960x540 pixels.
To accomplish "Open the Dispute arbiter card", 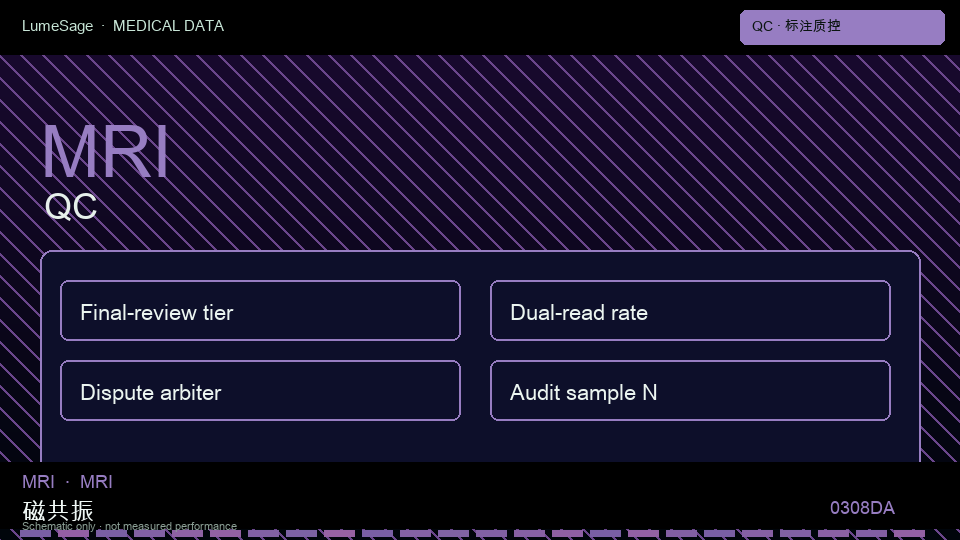I will [260, 391].
